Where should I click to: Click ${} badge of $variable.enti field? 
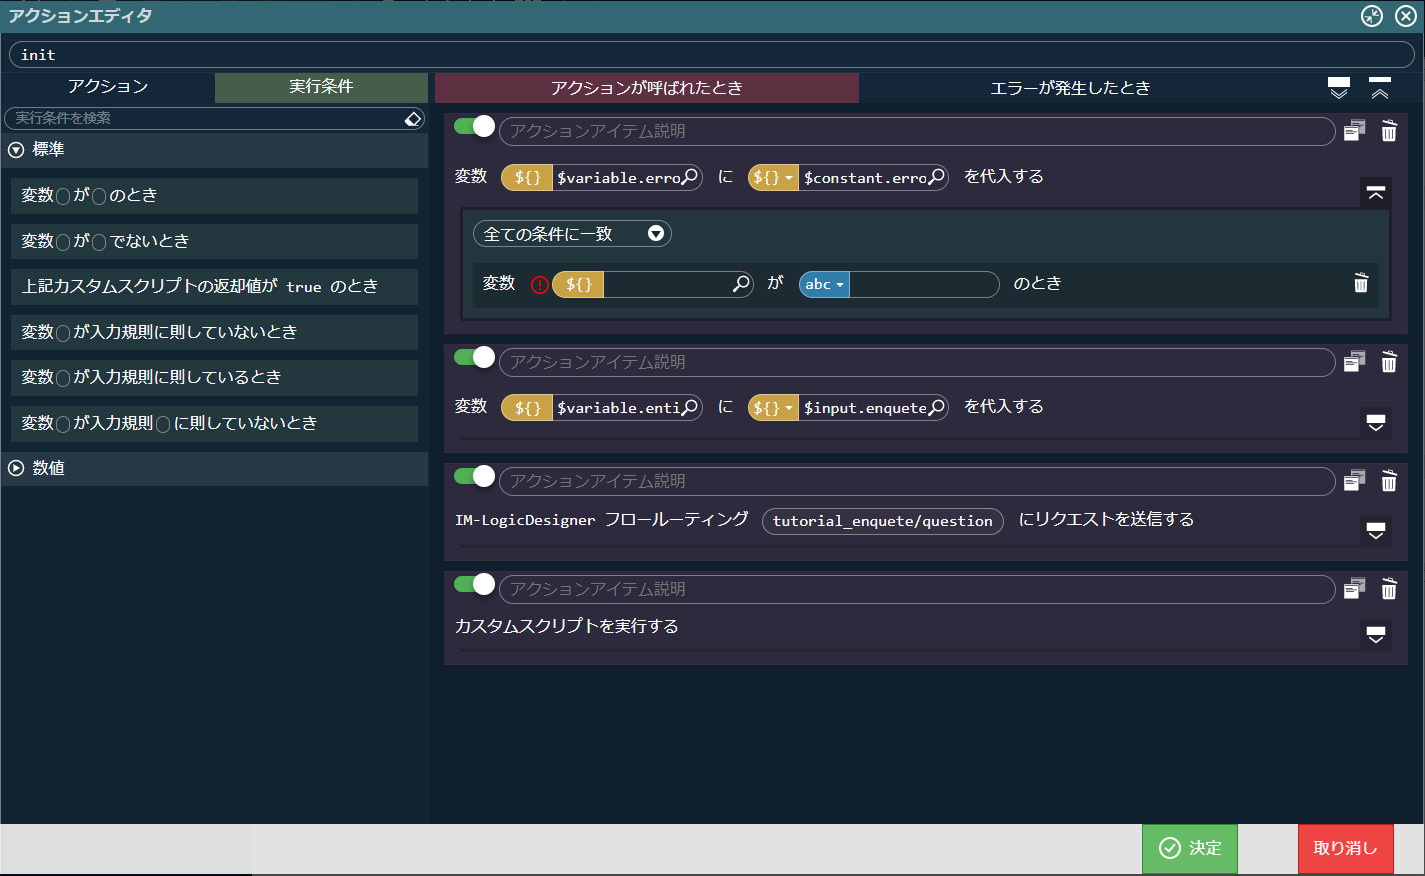pyautogui.click(x=527, y=408)
